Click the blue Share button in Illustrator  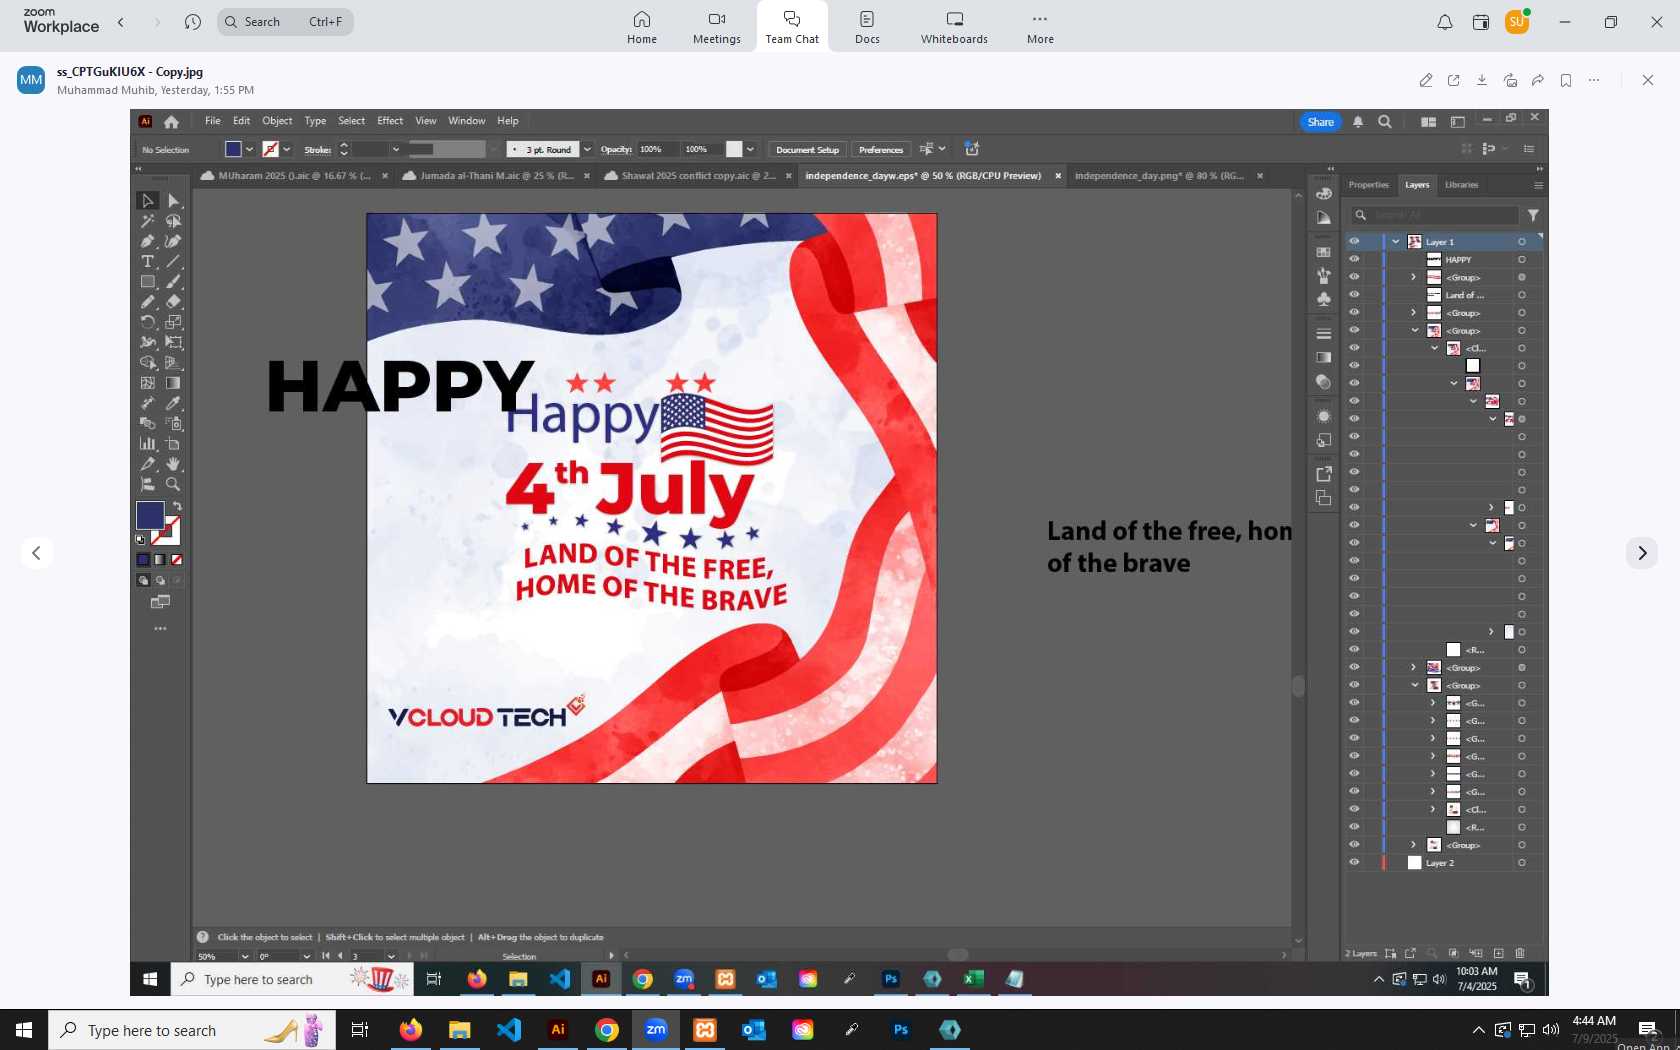tap(1320, 122)
